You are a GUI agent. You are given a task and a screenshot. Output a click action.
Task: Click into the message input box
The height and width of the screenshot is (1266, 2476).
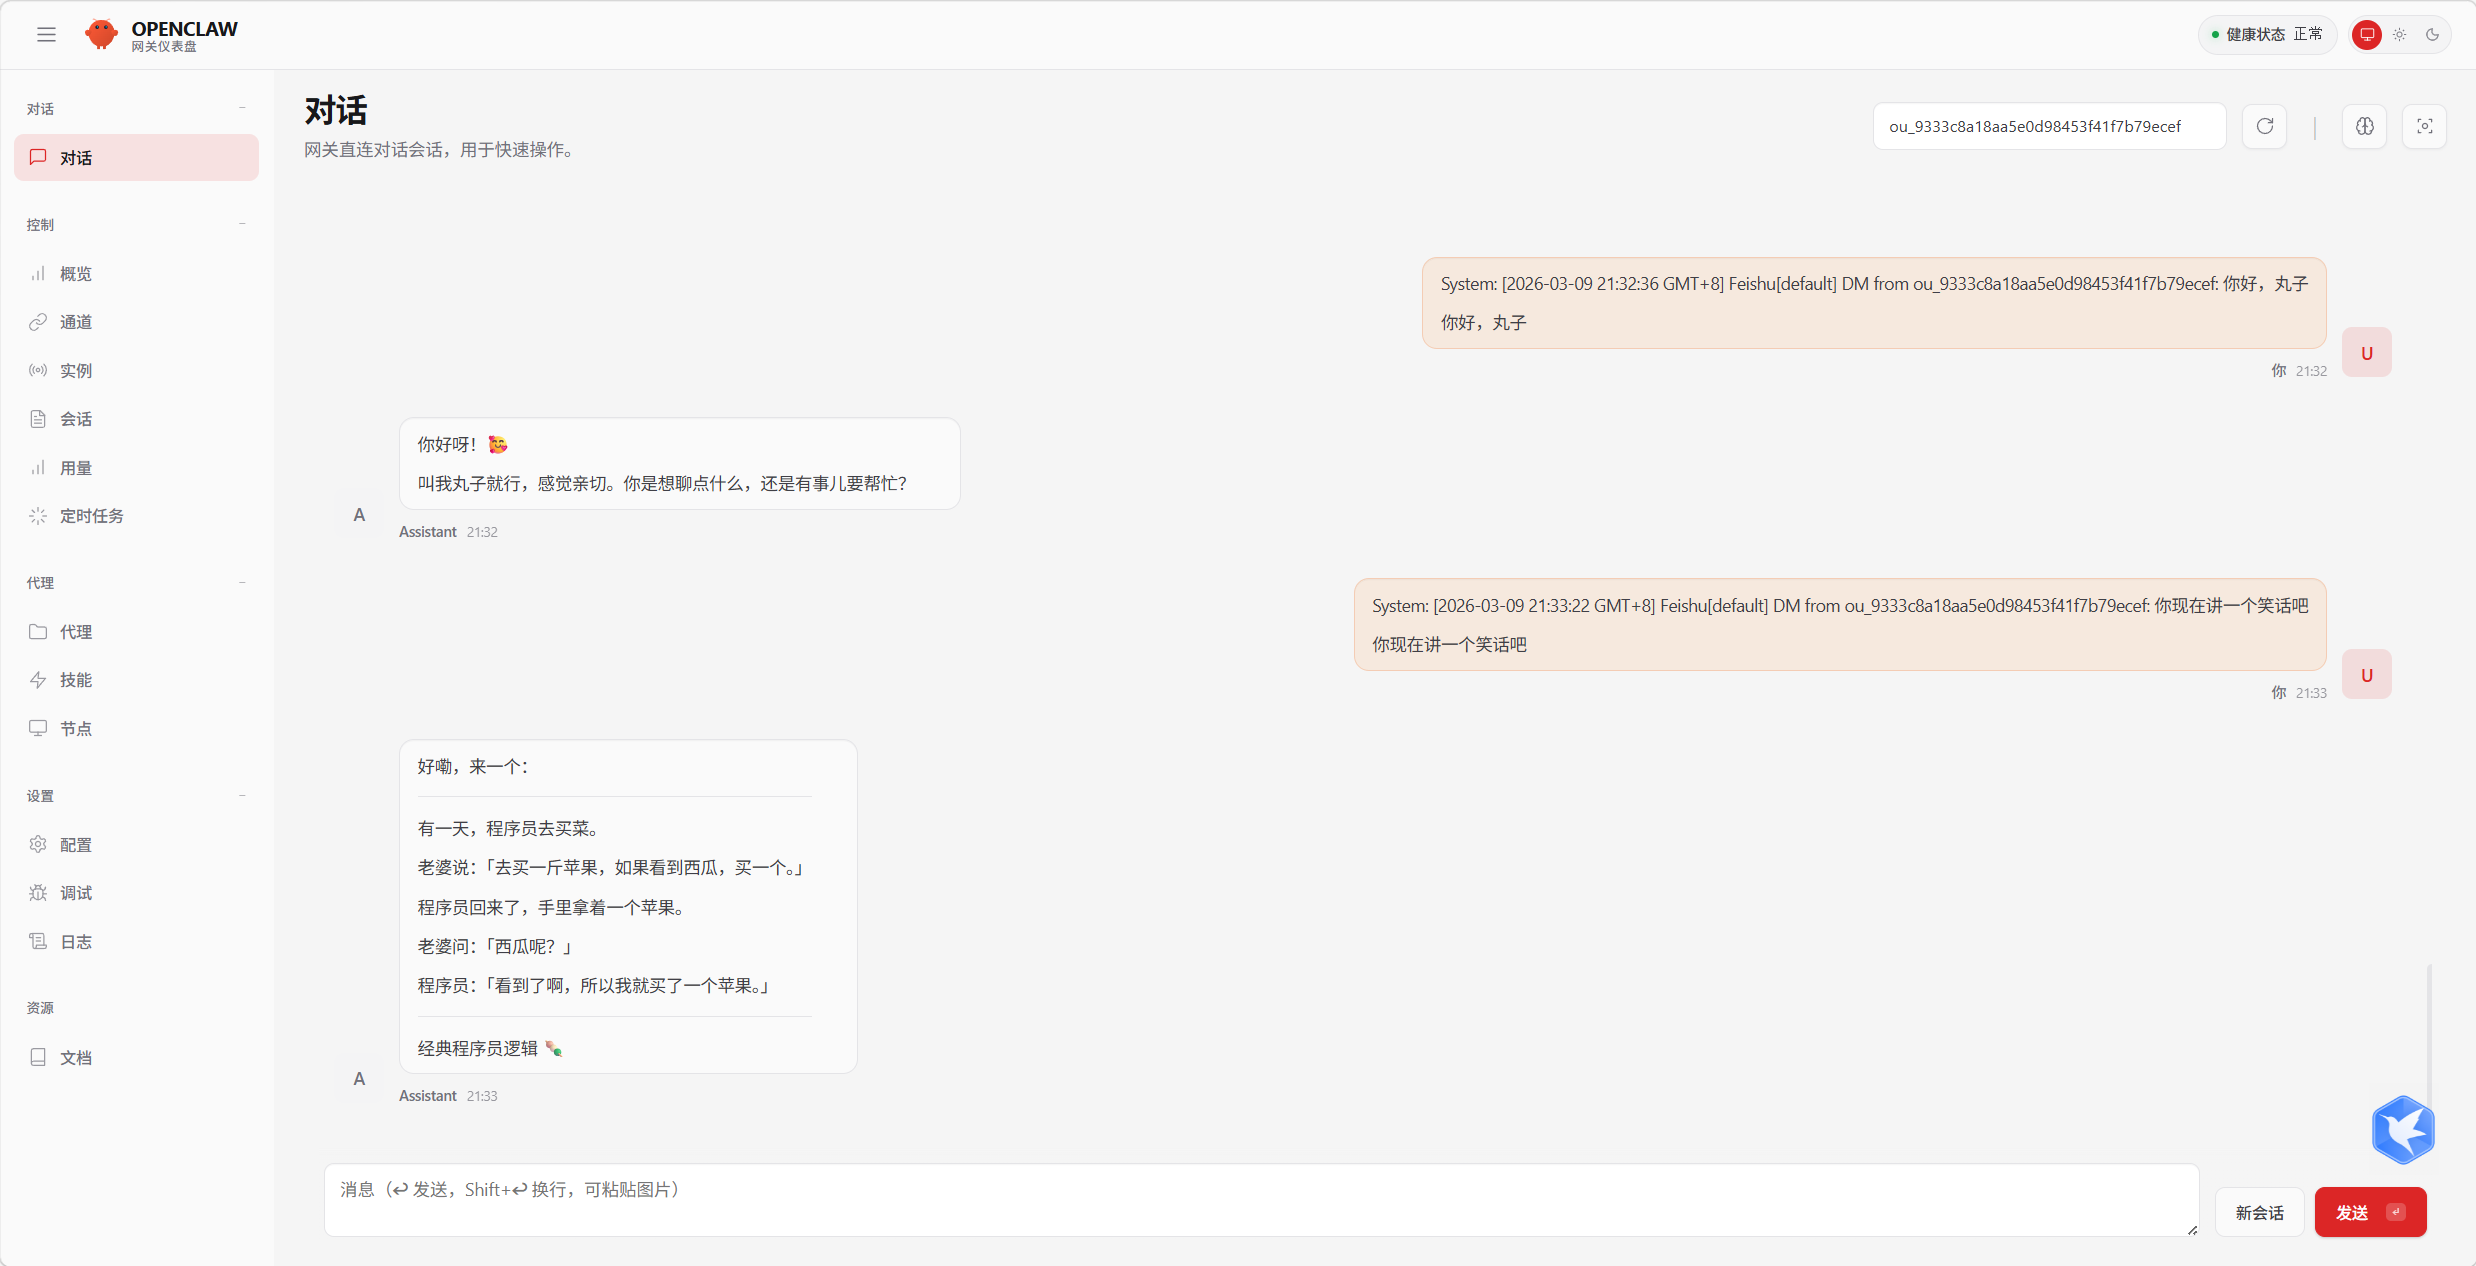click(x=1260, y=1200)
